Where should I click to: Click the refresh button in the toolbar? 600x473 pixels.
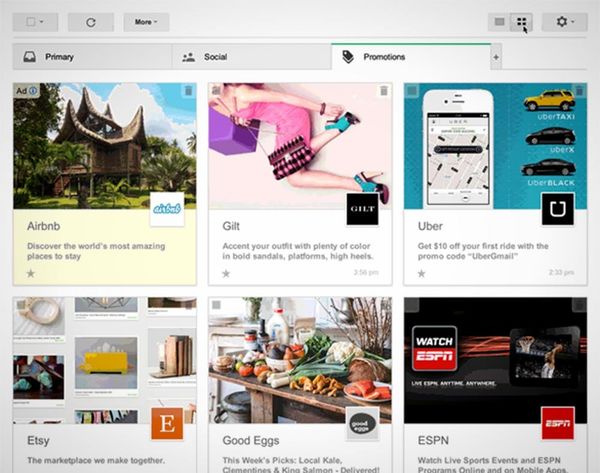[91, 21]
